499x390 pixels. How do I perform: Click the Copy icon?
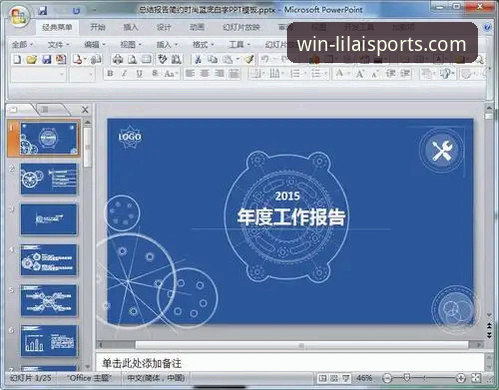pos(212,60)
